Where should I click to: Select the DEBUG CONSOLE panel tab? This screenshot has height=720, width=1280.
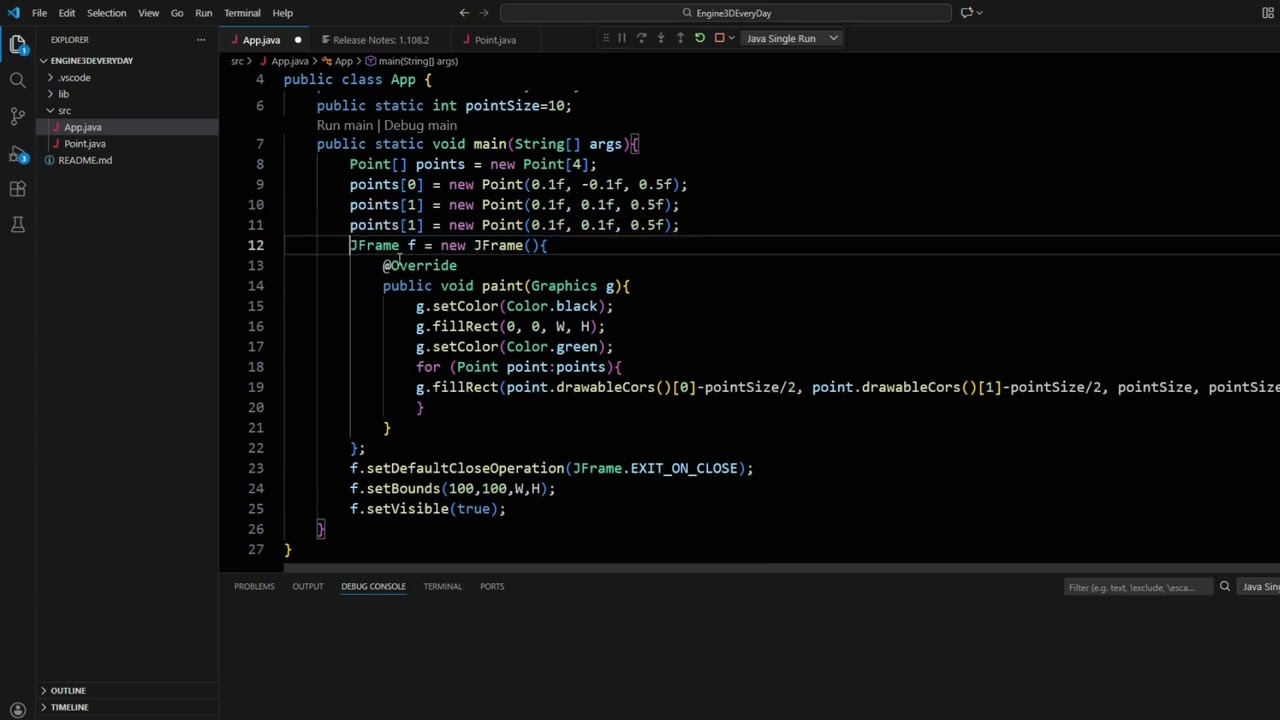[x=373, y=587]
